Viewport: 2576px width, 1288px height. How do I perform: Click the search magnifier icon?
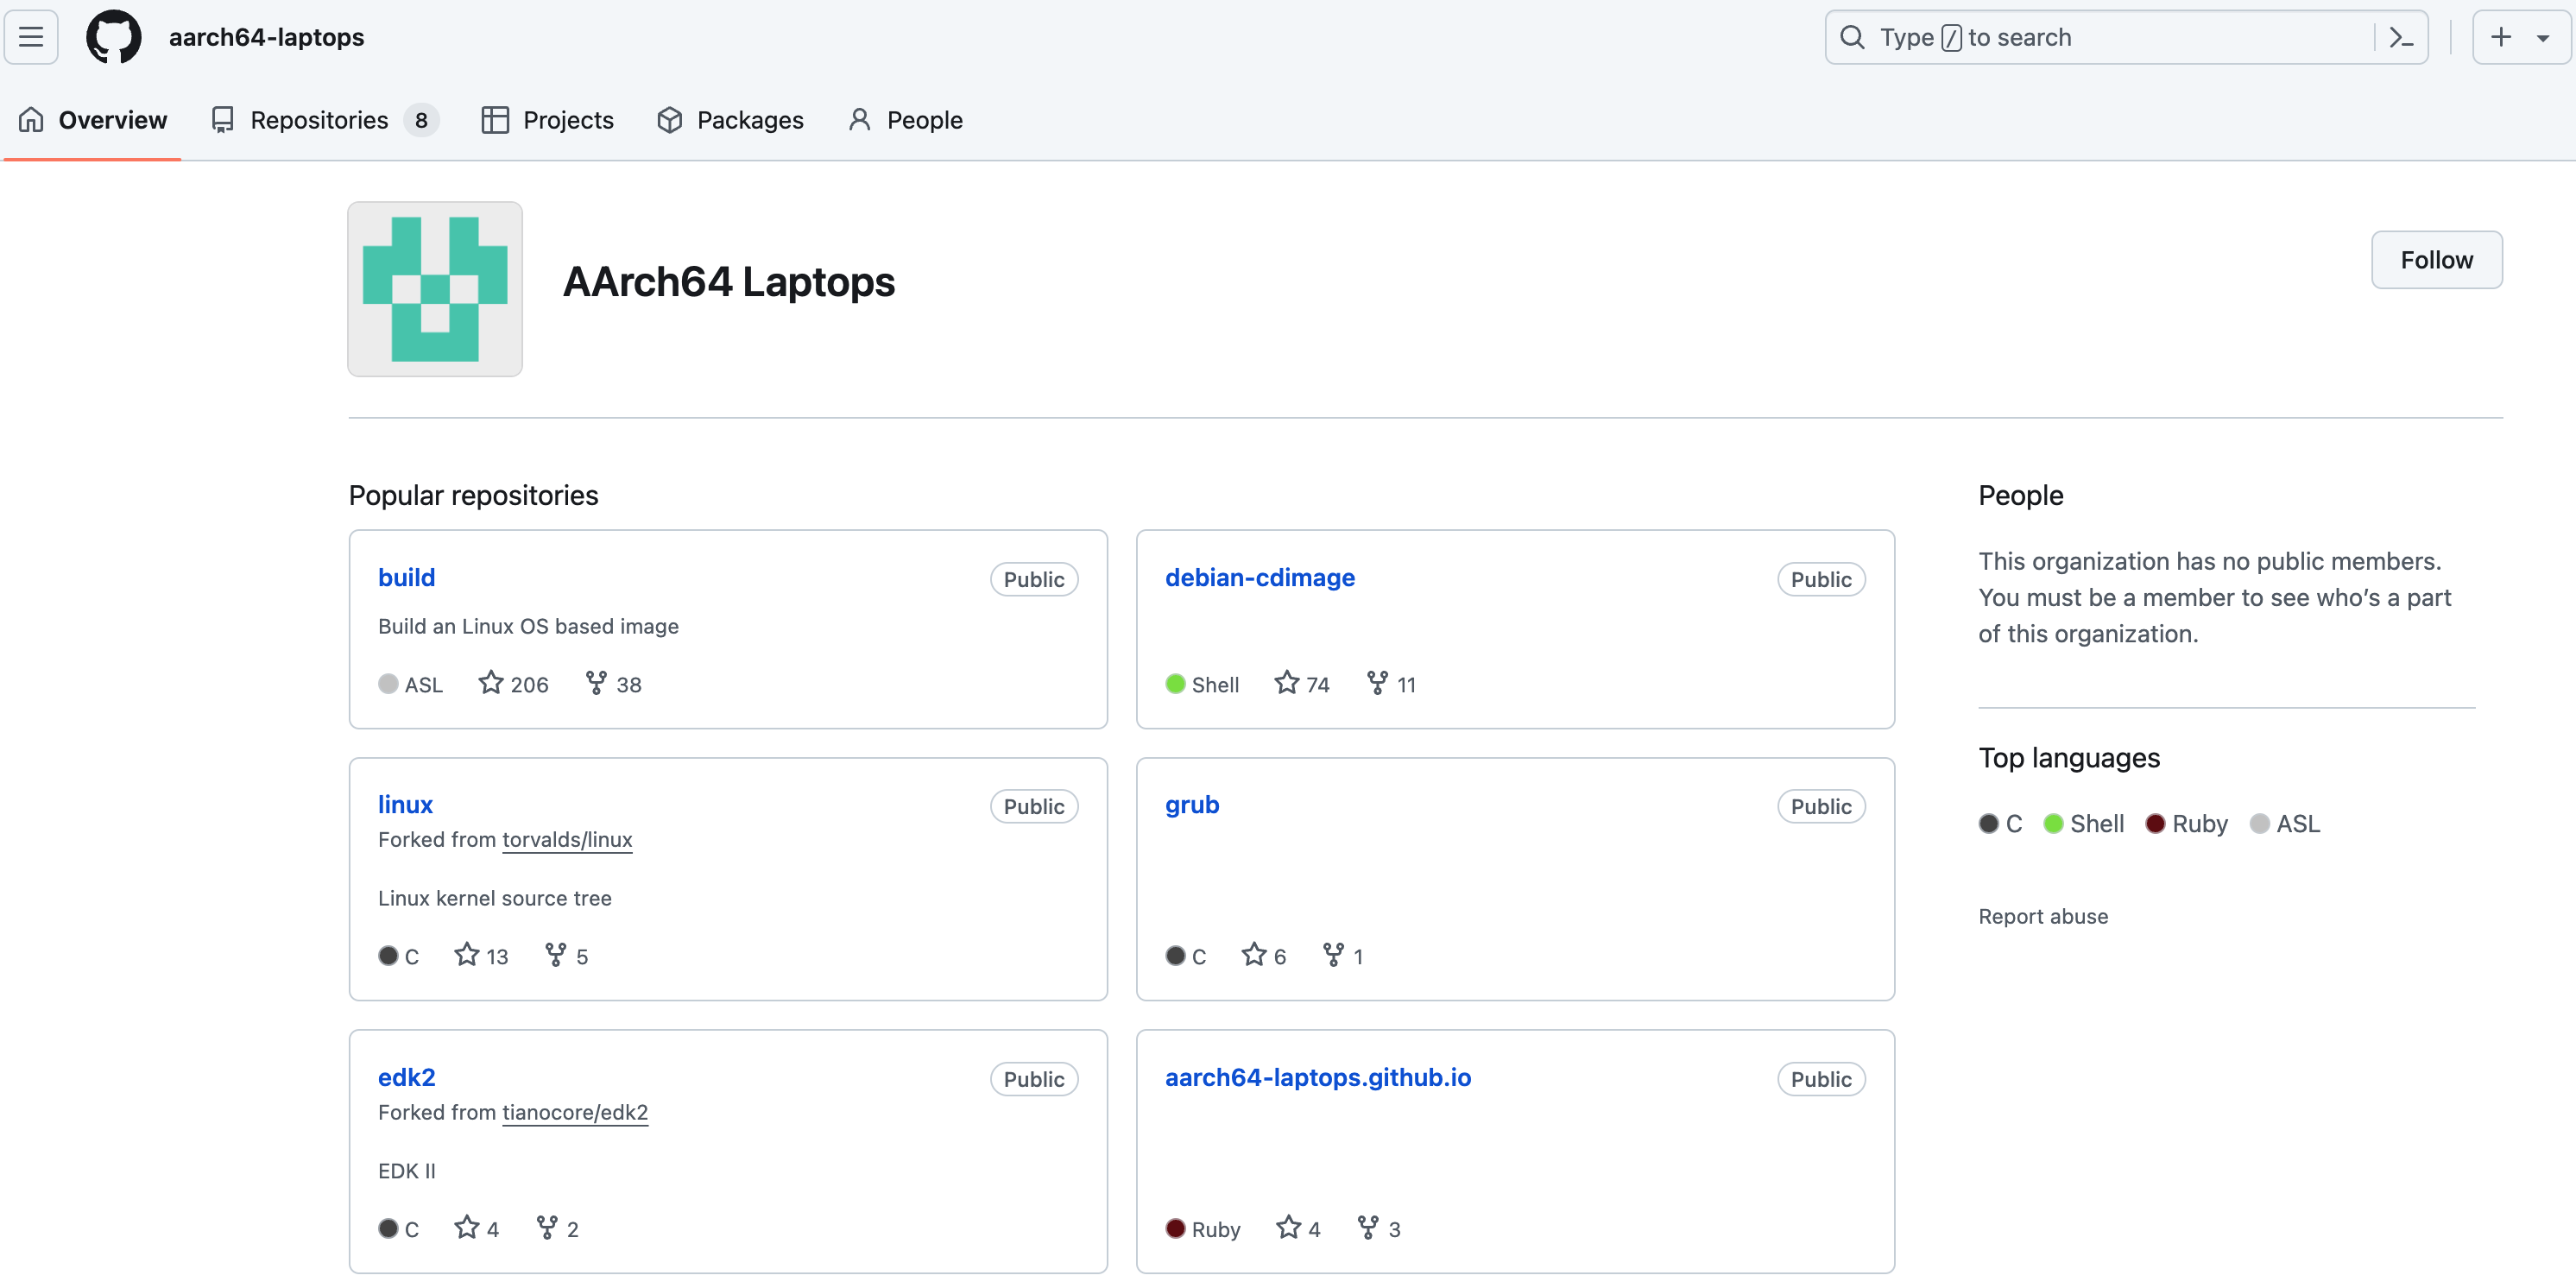pyautogui.click(x=1852, y=37)
